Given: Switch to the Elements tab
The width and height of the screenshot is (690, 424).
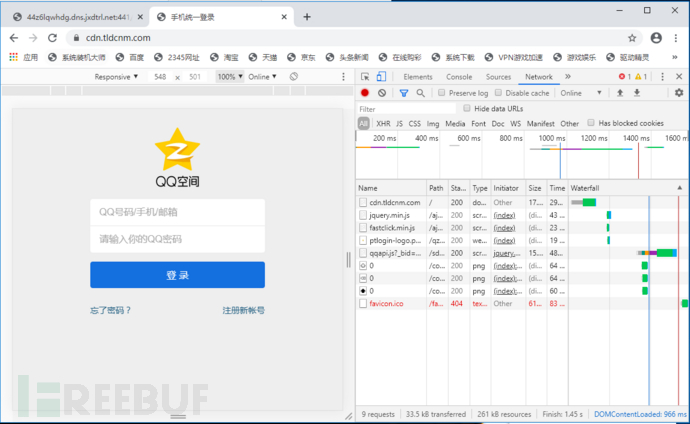Looking at the screenshot, I should tap(418, 77).
